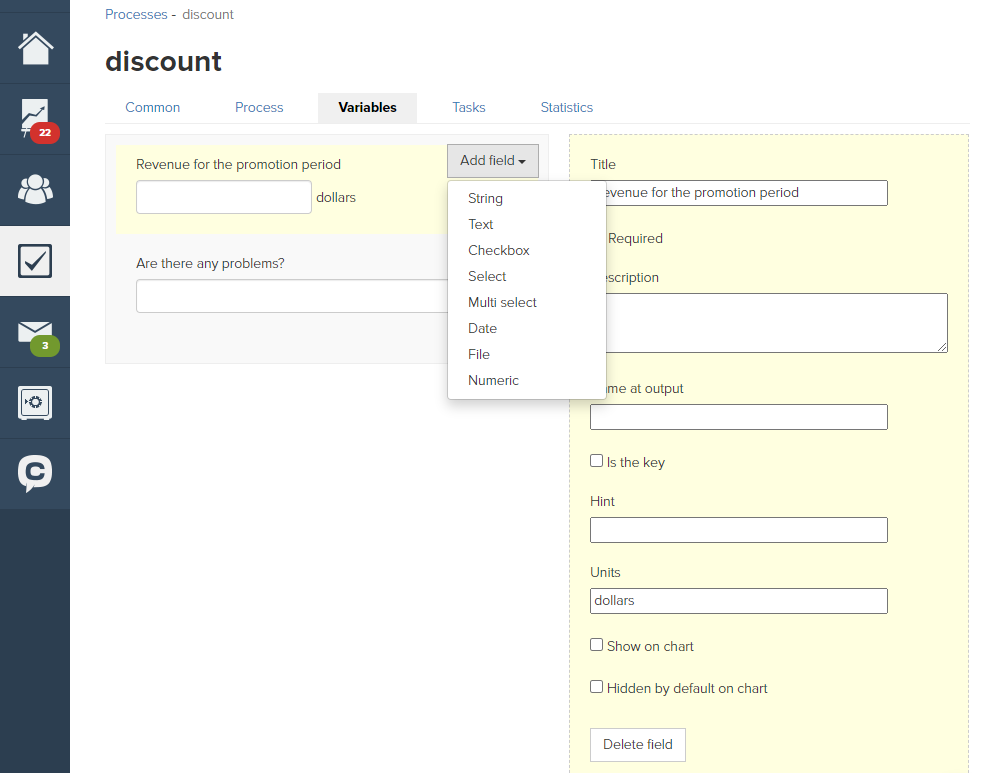990x773 pixels.
Task: Click the 'discount' breadcrumb text
Action: pyautogui.click(x=208, y=15)
